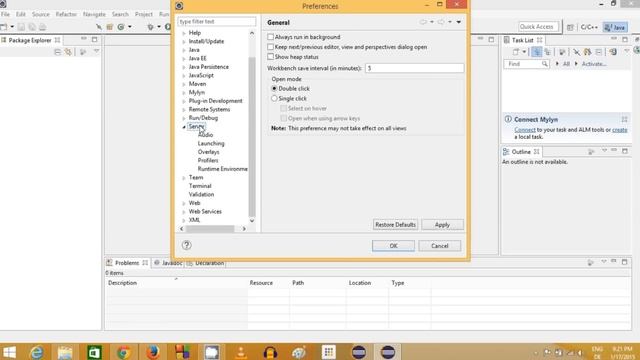Click Open Perspective icon near Quick Access

pyautogui.click(x=570, y=27)
